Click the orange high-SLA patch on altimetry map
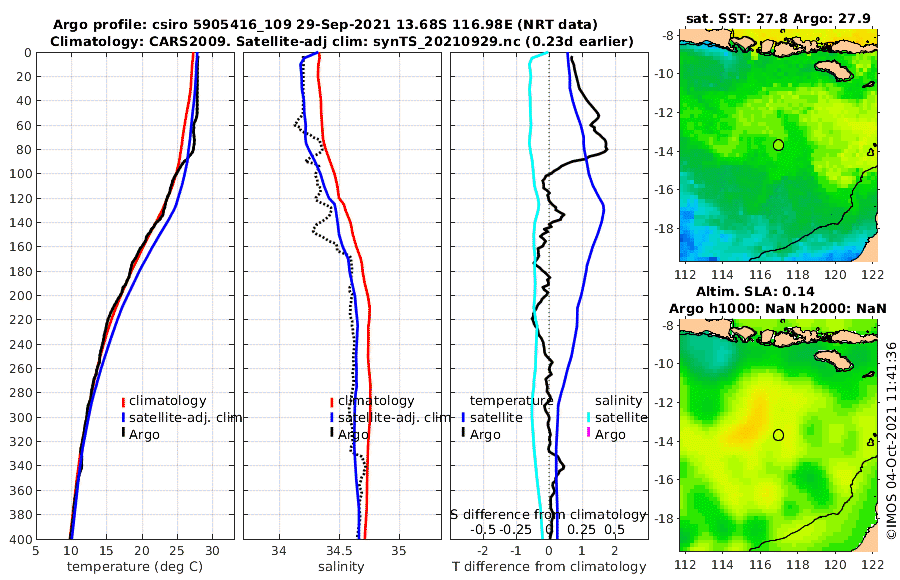 click(751, 424)
